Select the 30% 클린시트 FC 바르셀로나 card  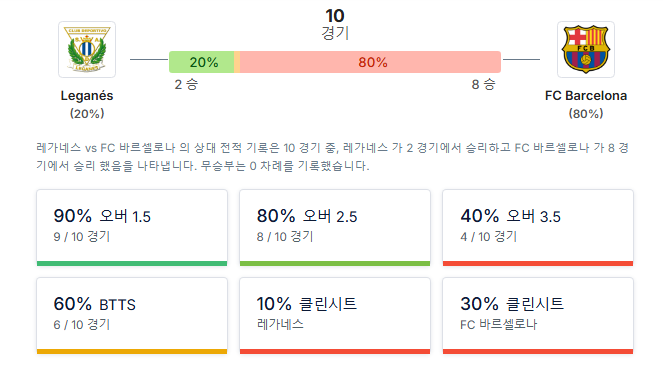pos(538,315)
